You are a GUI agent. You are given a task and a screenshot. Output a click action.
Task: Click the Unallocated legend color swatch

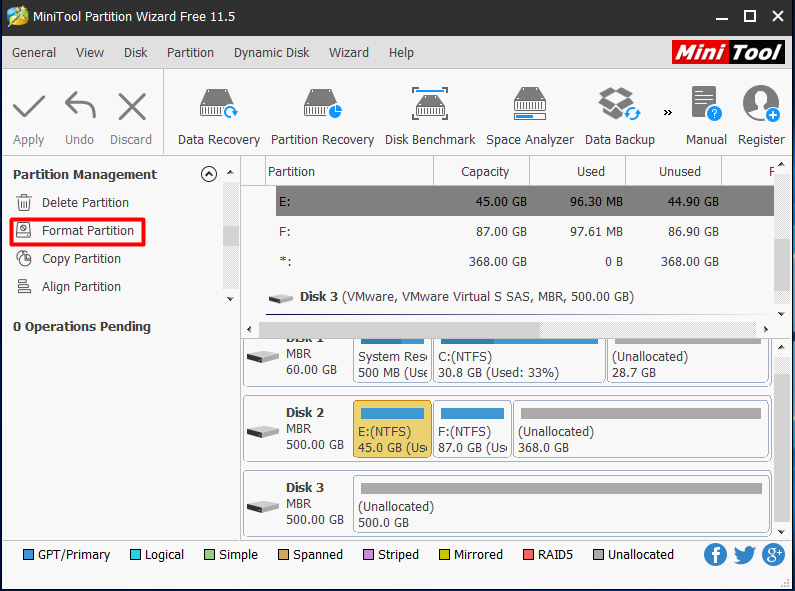(598, 555)
